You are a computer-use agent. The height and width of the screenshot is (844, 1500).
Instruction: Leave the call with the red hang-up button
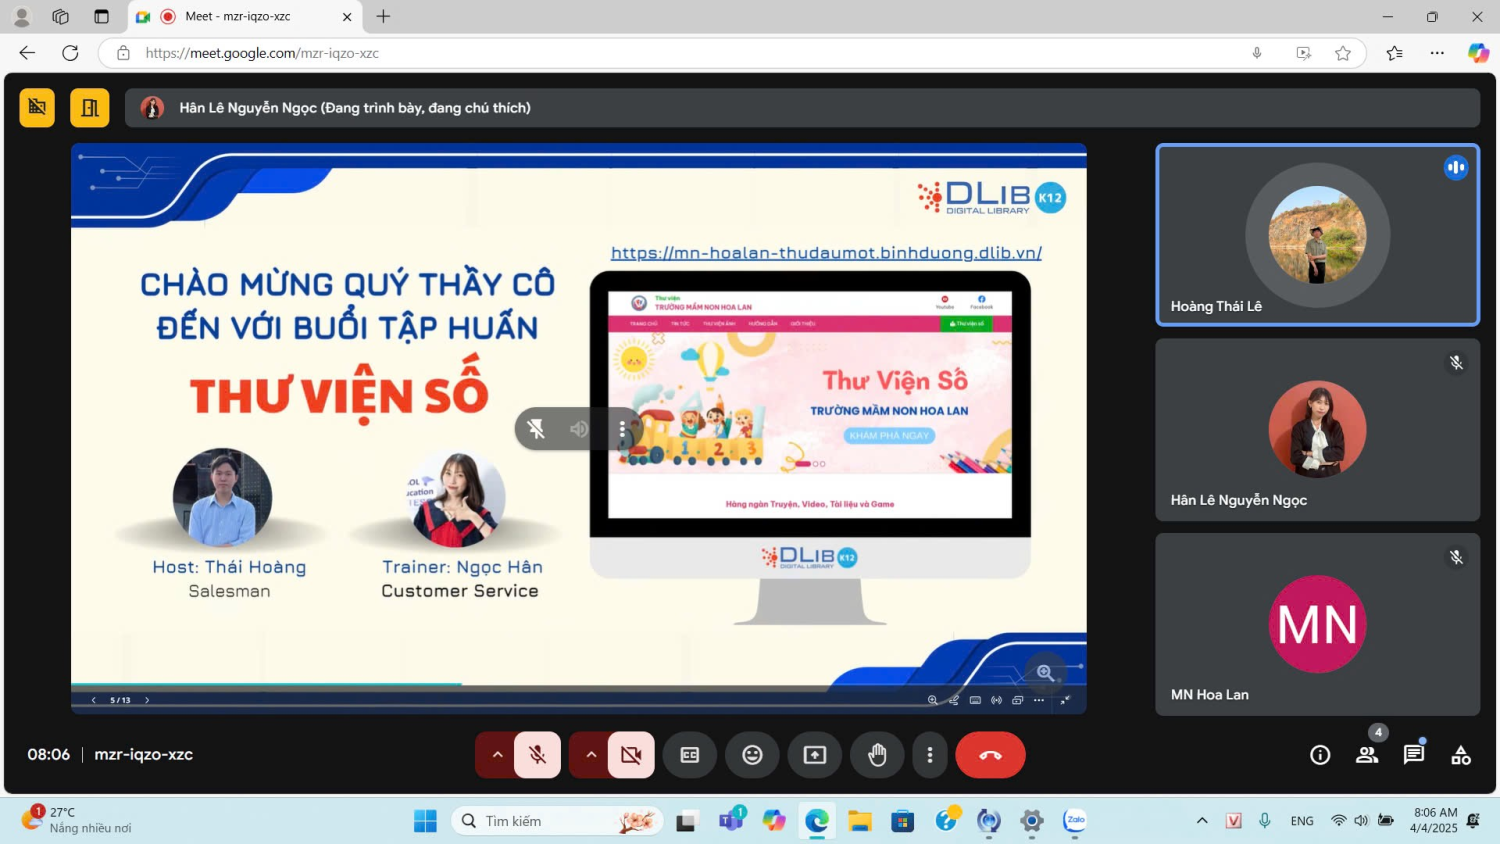pyautogui.click(x=990, y=755)
